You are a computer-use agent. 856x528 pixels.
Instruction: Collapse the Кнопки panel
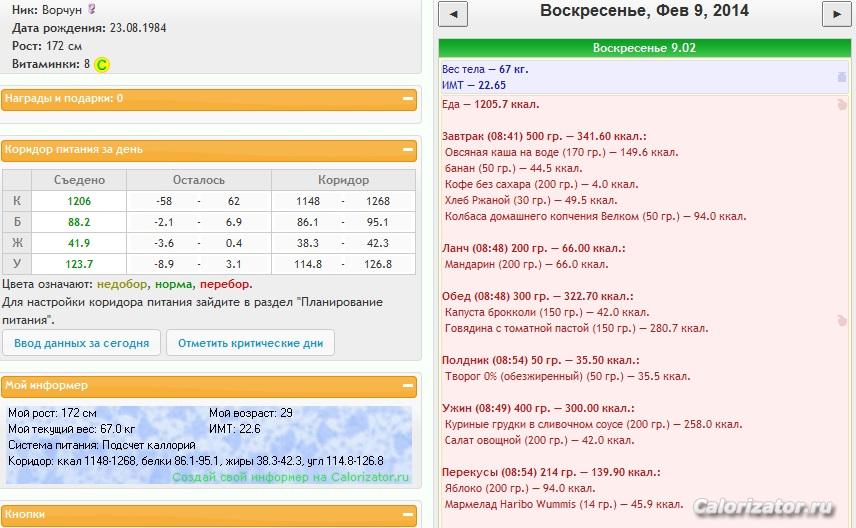(407, 514)
